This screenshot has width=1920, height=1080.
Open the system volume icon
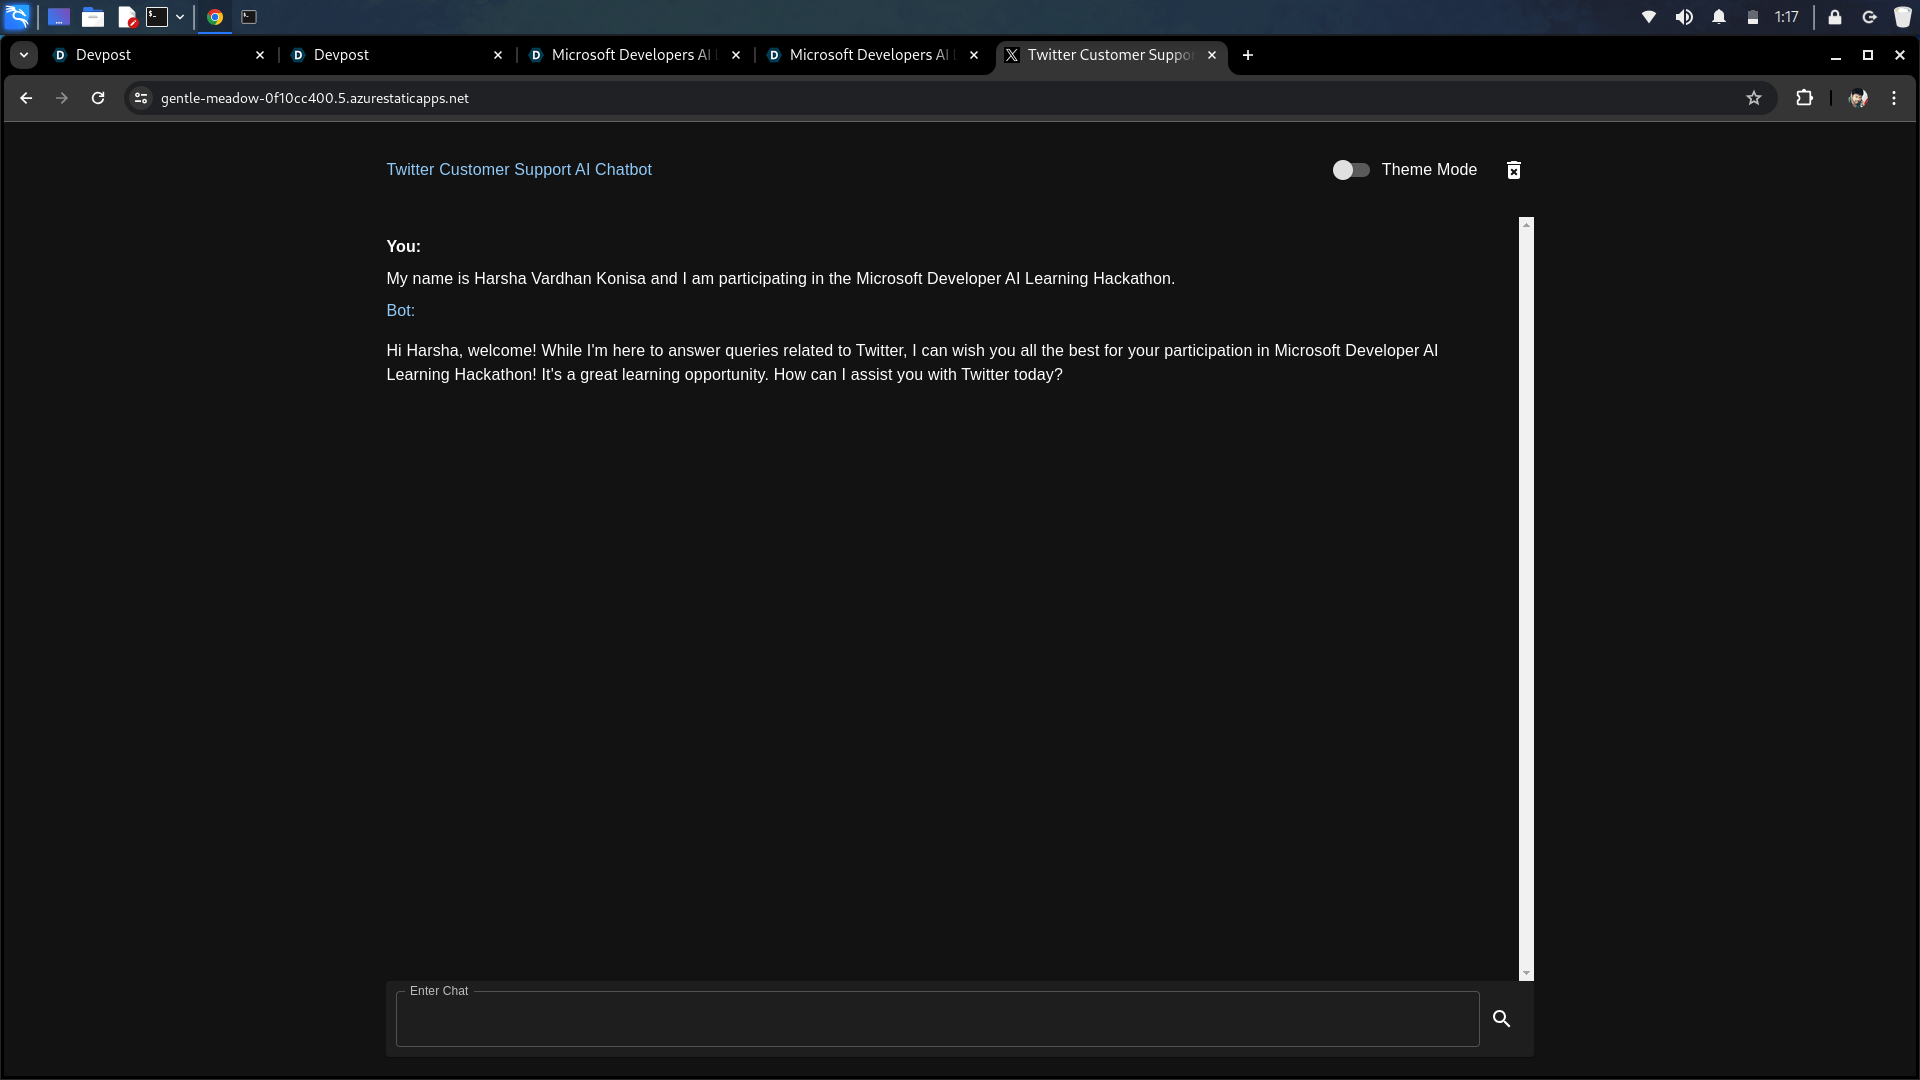pyautogui.click(x=1684, y=17)
